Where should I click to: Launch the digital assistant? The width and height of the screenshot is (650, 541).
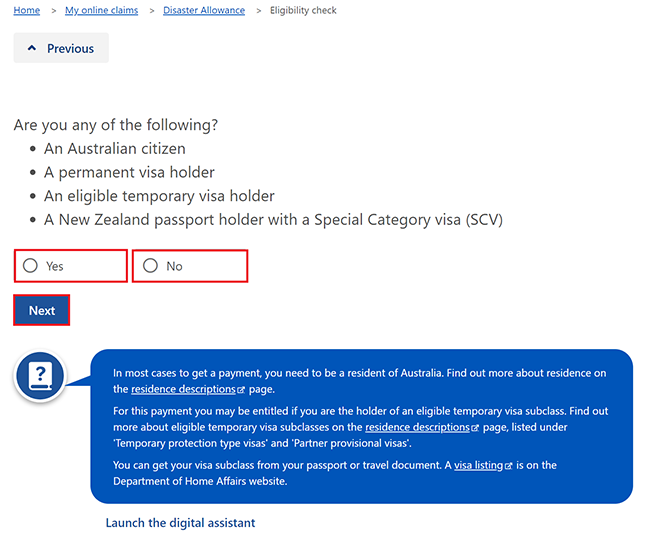(x=180, y=523)
